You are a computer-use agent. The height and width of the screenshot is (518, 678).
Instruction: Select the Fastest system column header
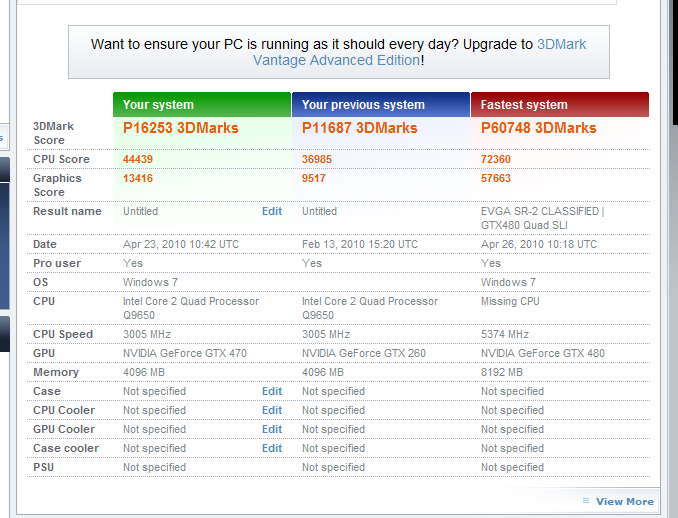(x=560, y=105)
